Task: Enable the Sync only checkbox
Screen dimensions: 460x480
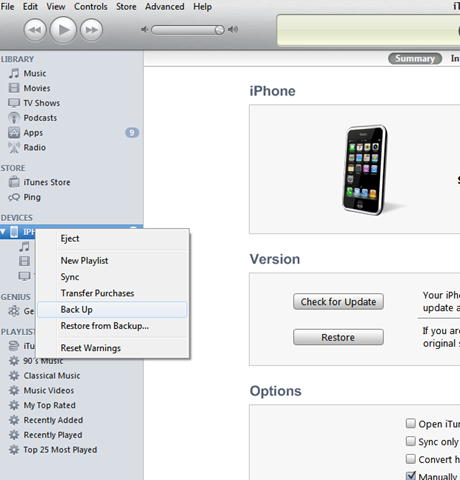Action: pyautogui.click(x=411, y=441)
